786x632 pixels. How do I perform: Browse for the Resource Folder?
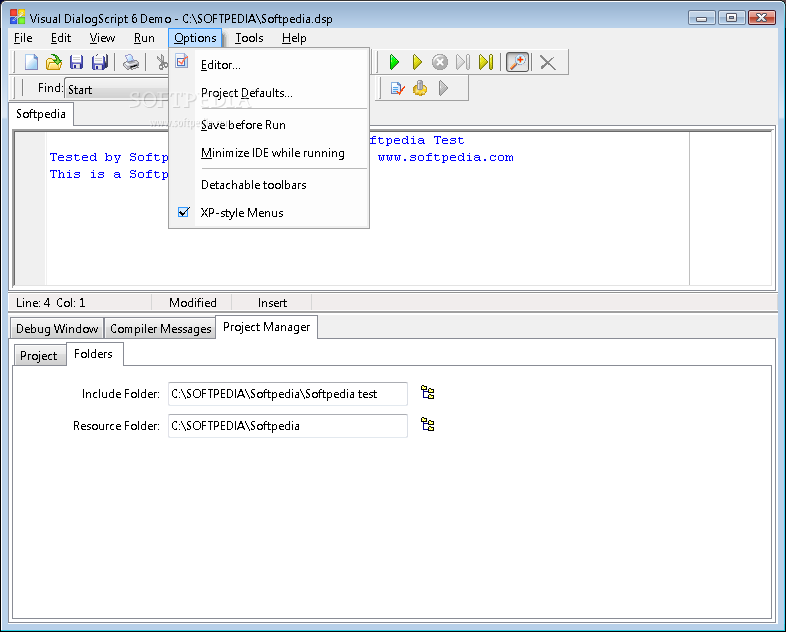[x=428, y=425]
